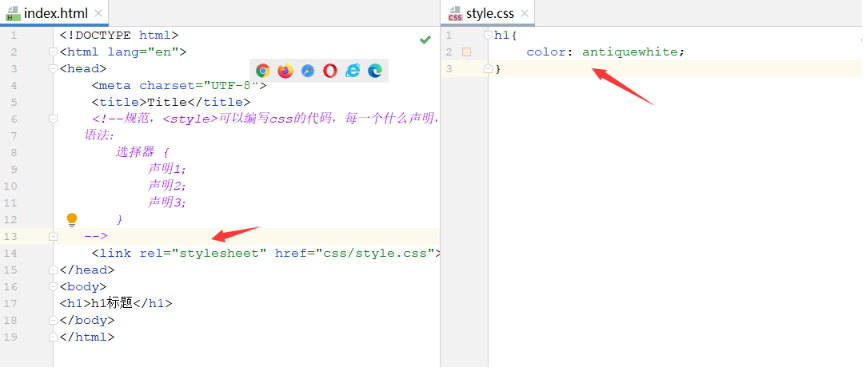Open preview in Internet Explorer icon
This screenshot has height=388, width=865.
[353, 70]
